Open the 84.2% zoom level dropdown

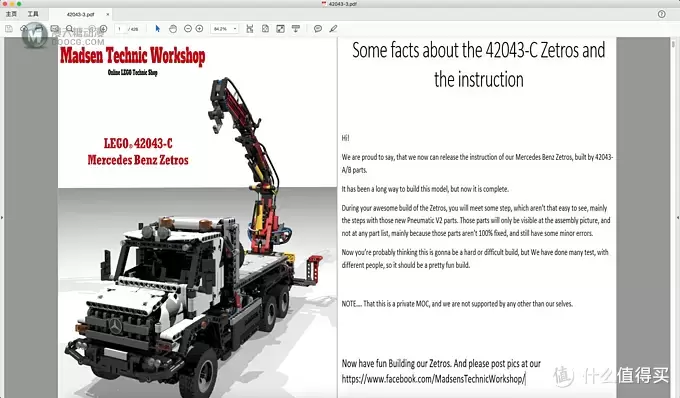click(x=225, y=29)
